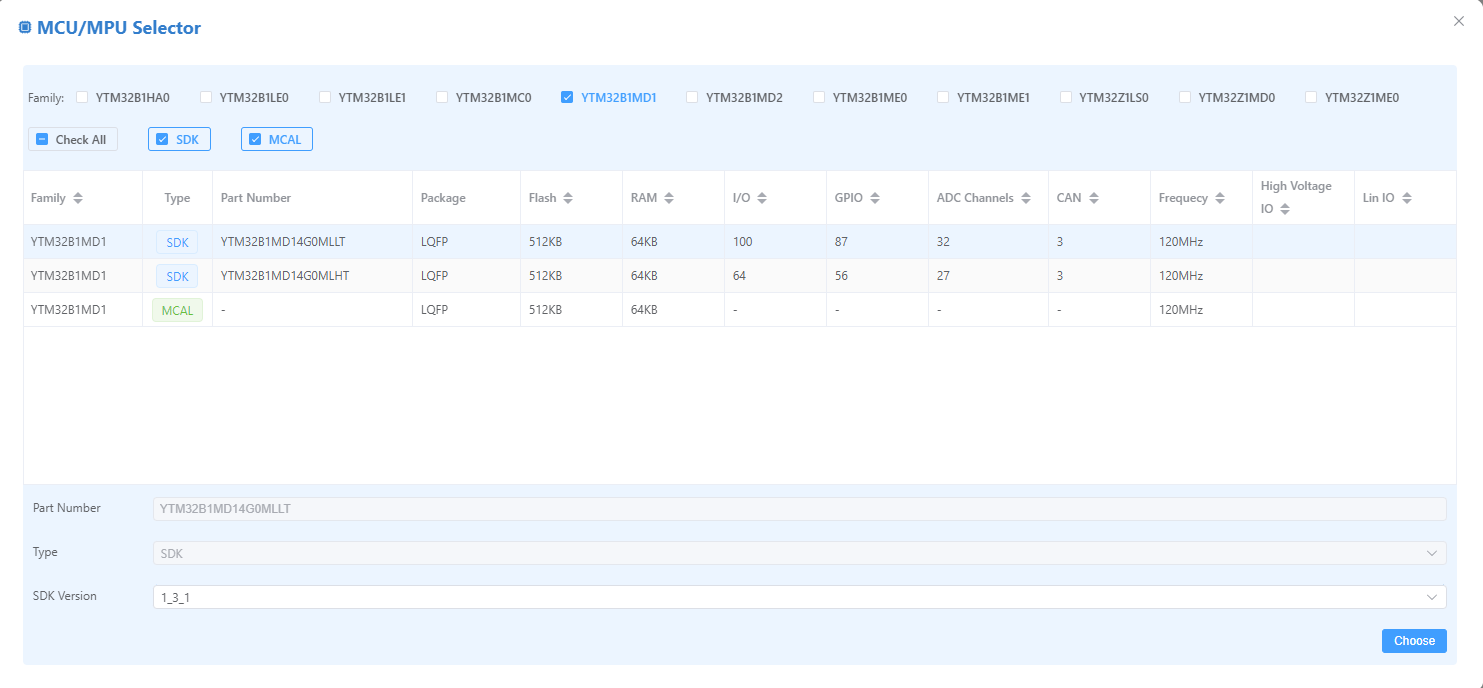Viewport: 1483px width, 688px height.
Task: Click the Part Number input field
Action: [x=799, y=509]
